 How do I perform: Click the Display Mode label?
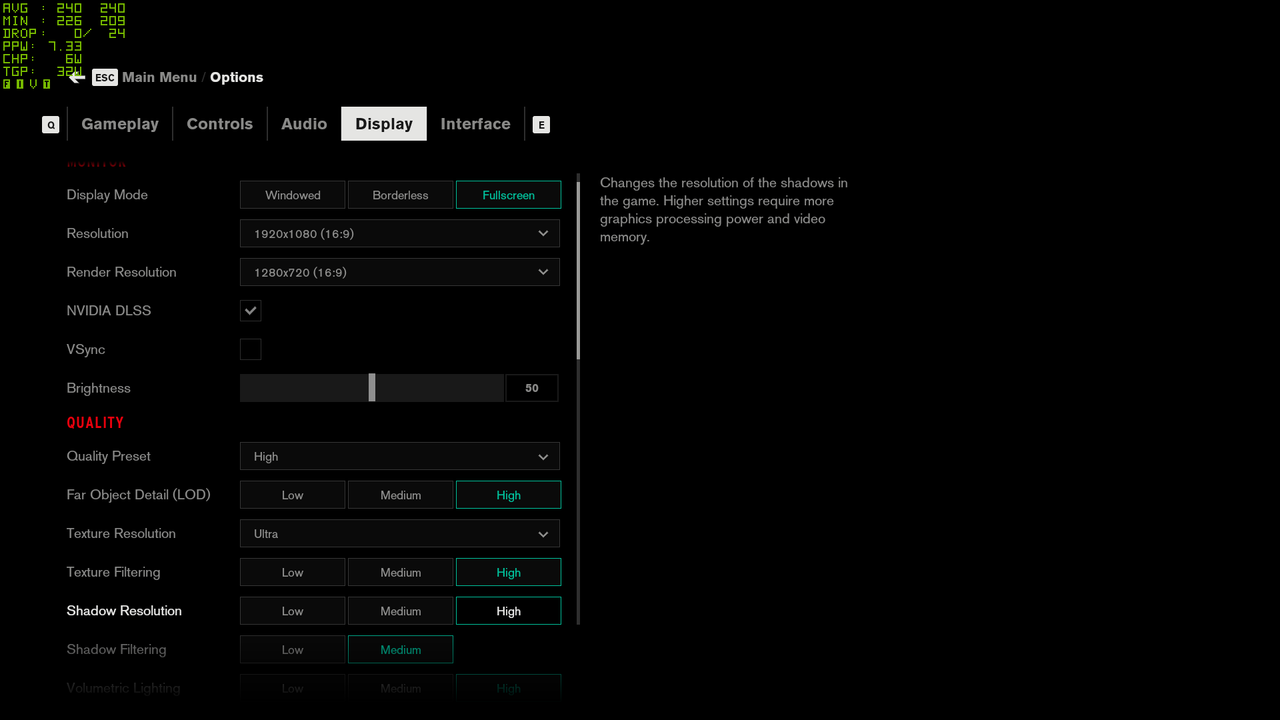point(107,195)
